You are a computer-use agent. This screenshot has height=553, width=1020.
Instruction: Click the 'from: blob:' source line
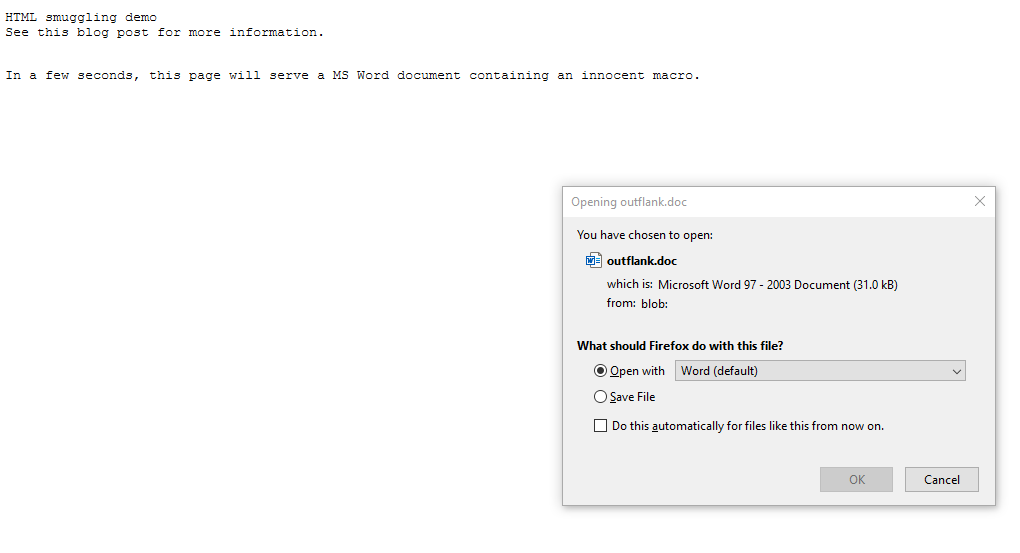coord(637,304)
